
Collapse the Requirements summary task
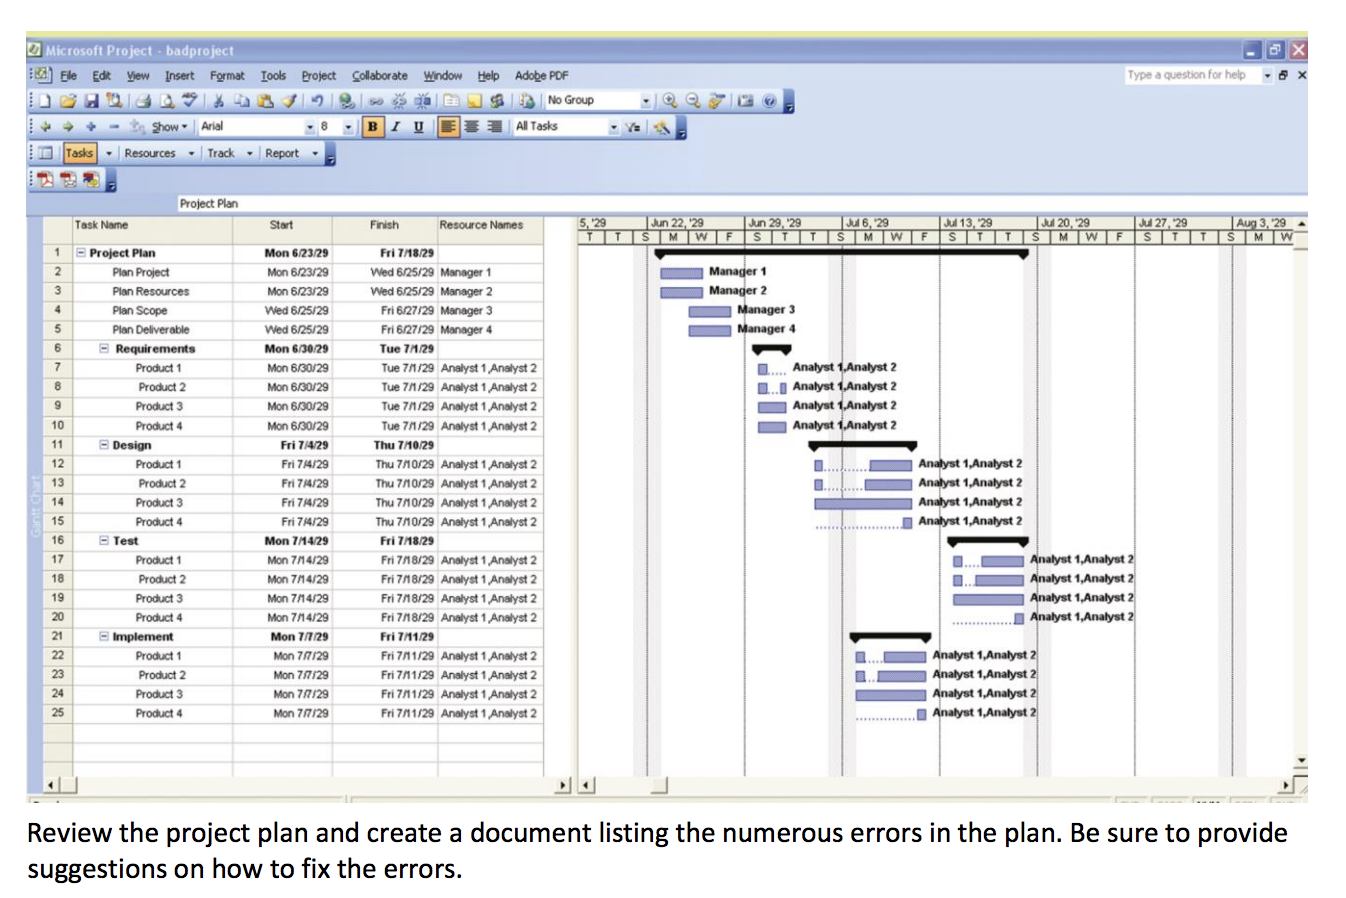(104, 348)
